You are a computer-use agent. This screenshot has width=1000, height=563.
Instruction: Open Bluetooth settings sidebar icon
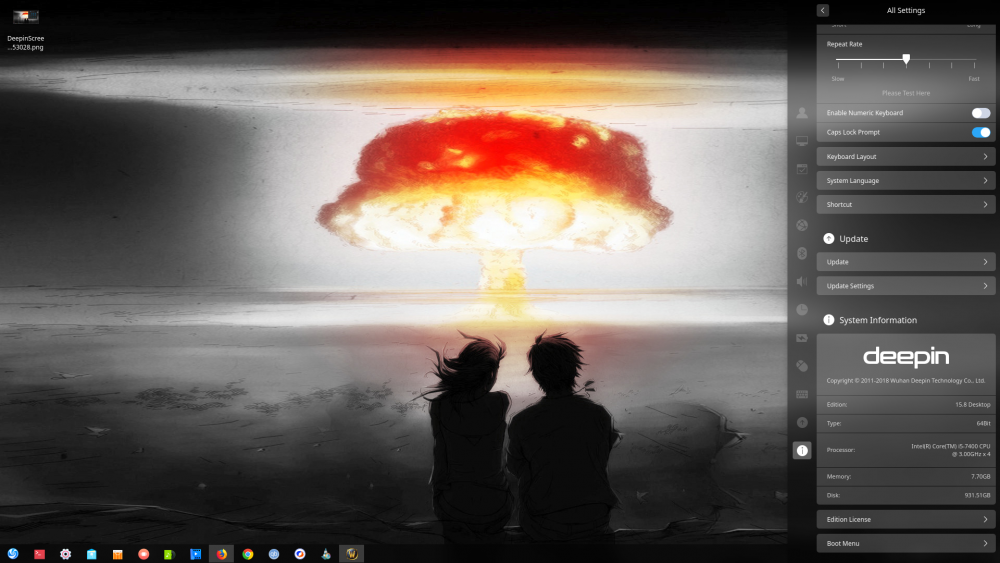pos(802,253)
